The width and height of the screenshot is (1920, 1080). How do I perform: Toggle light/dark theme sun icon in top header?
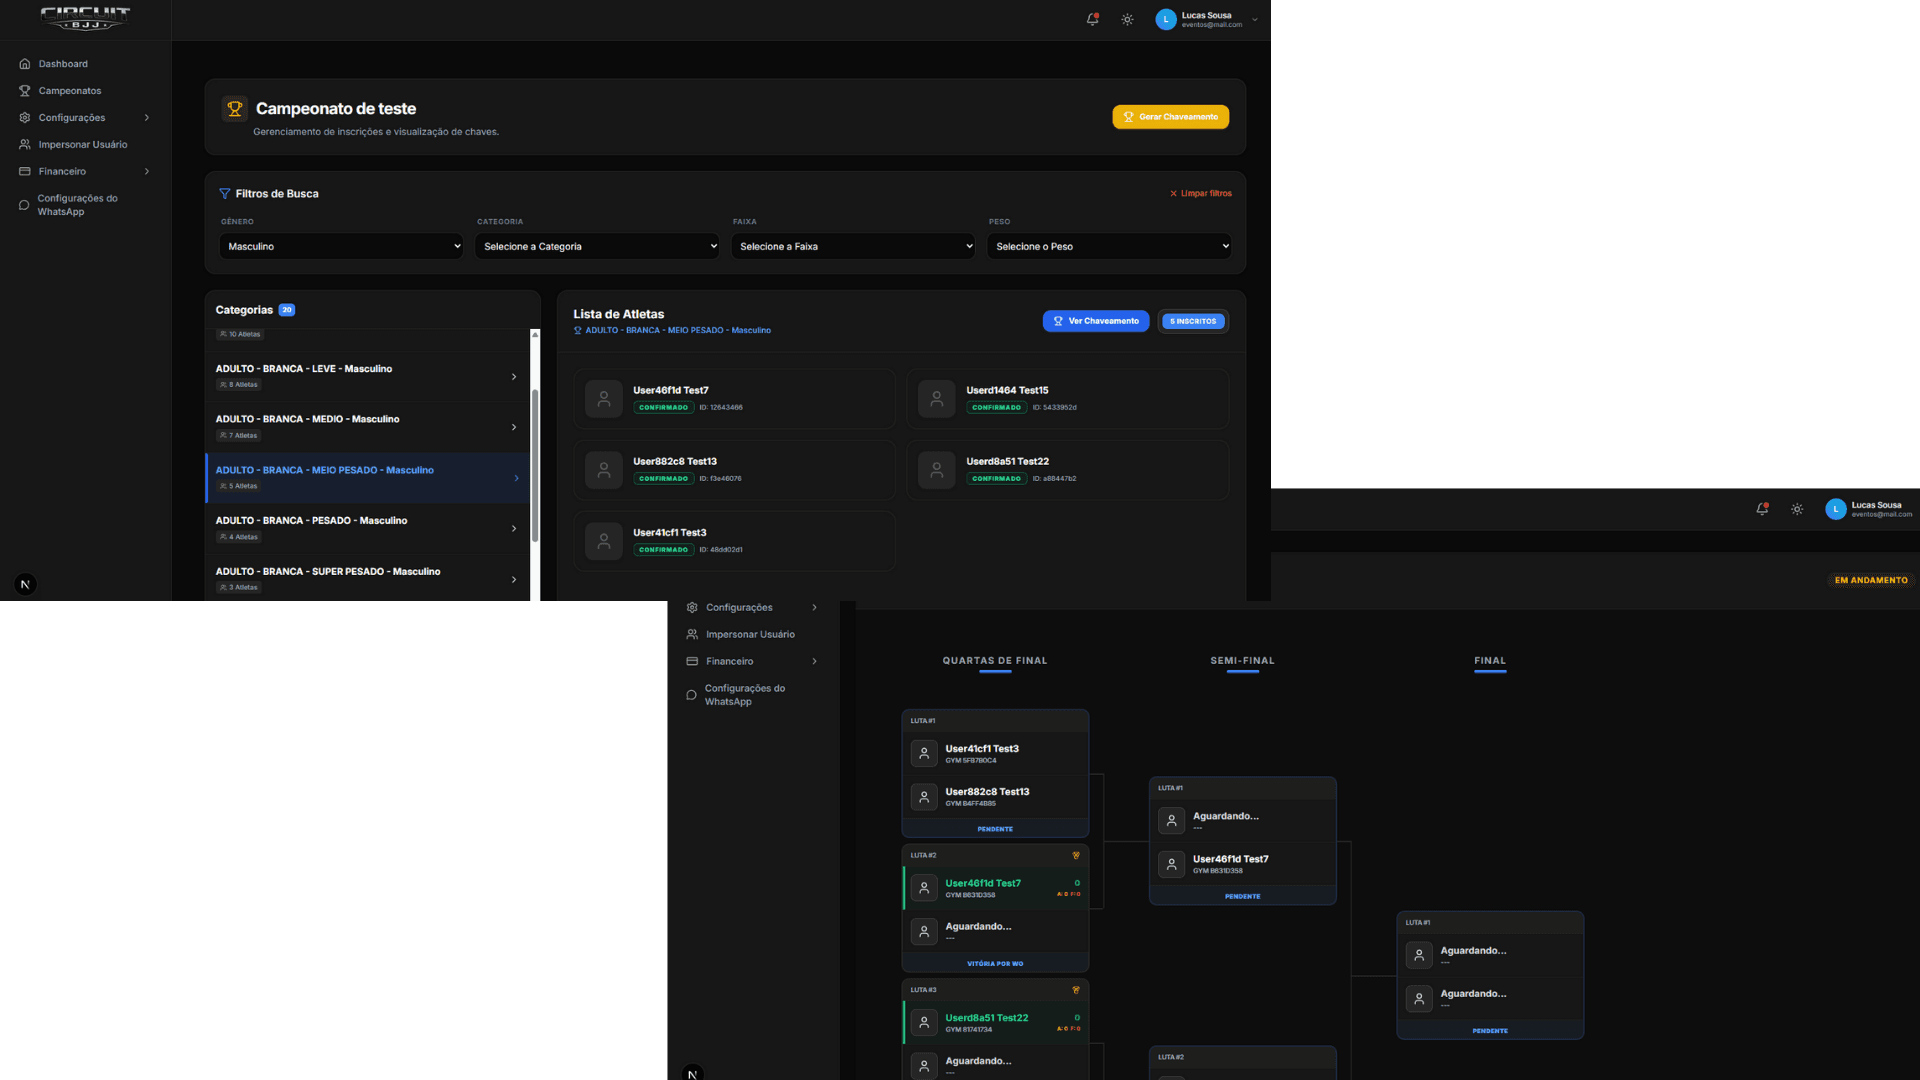point(1127,19)
